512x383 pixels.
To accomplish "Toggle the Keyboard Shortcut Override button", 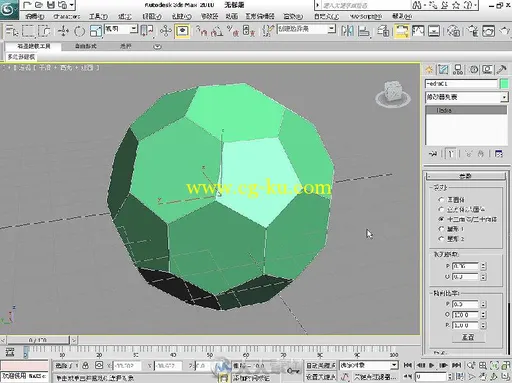I will click(x=182, y=31).
